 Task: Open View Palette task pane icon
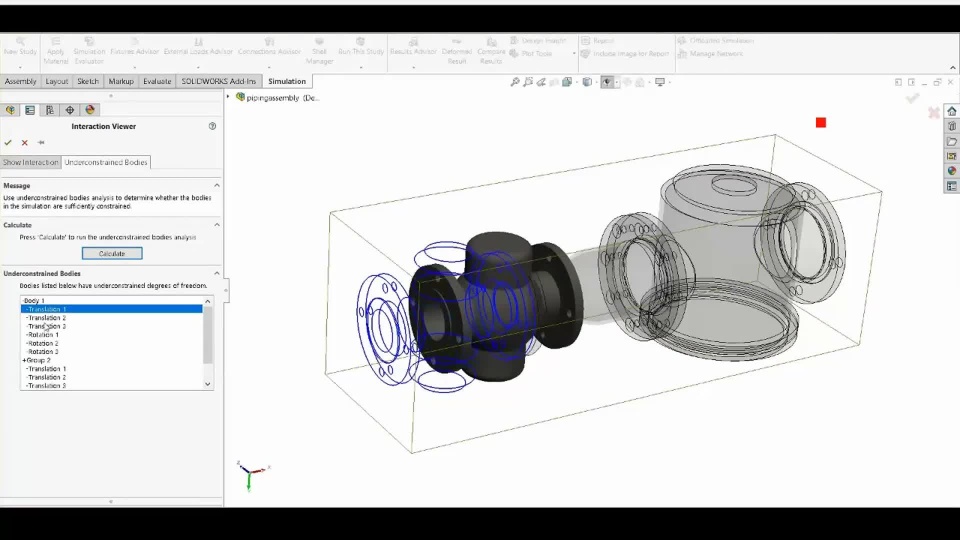pyautogui.click(x=951, y=156)
